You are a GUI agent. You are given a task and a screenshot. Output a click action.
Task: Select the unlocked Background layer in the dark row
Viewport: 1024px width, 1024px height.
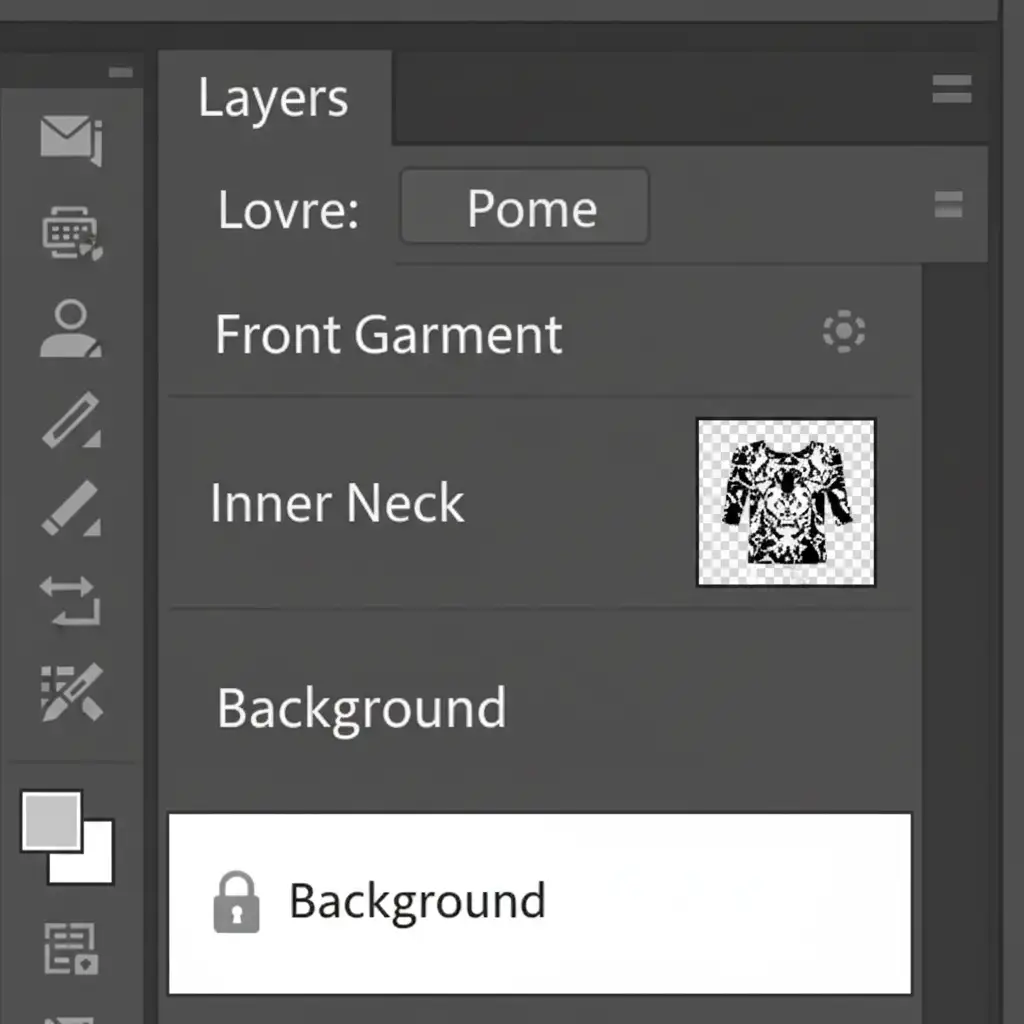[362, 708]
